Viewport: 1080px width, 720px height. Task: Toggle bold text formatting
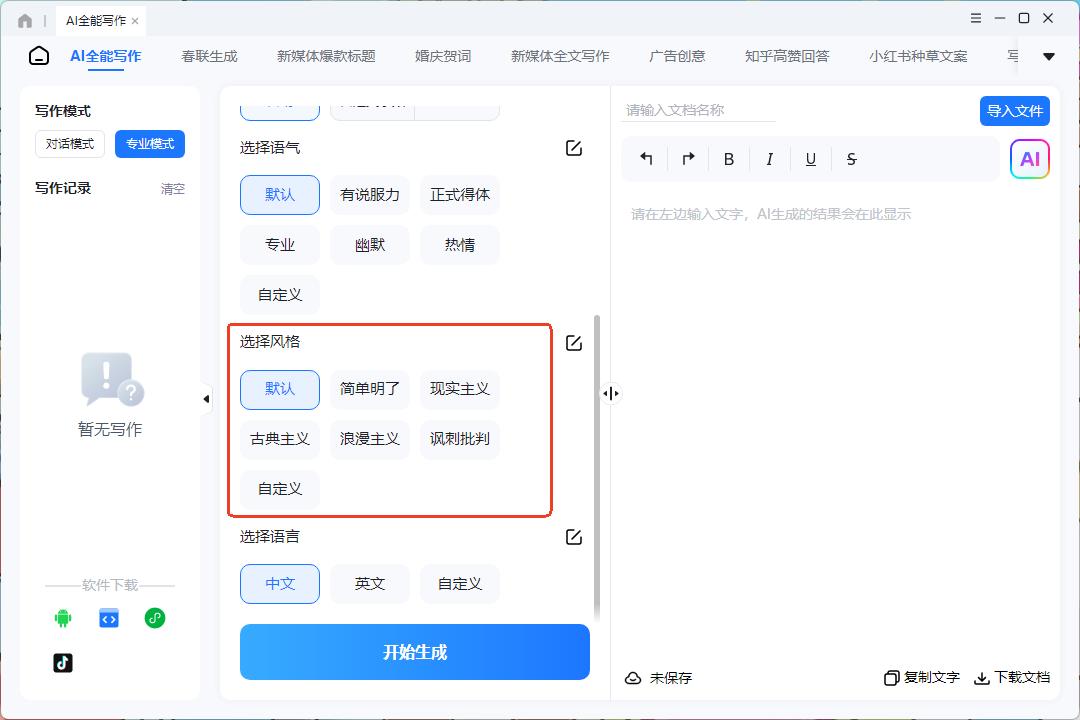pos(729,159)
